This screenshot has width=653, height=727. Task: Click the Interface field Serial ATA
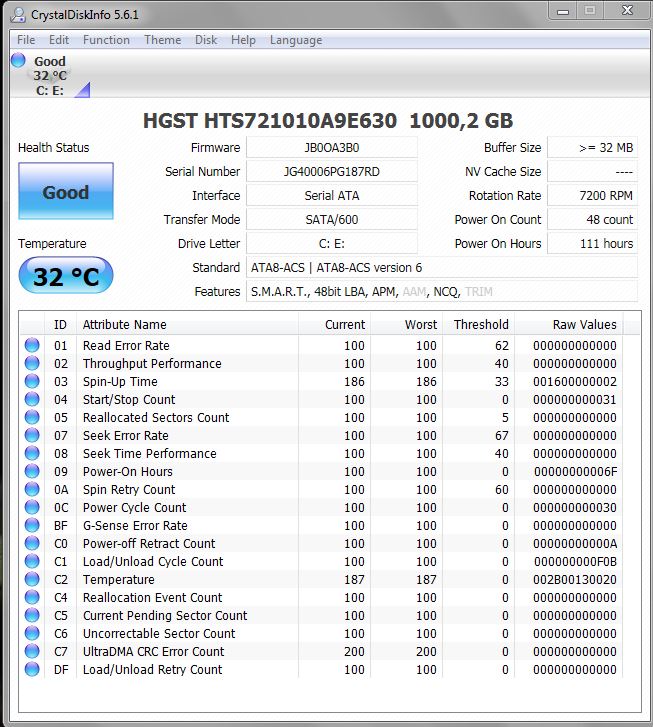point(332,196)
